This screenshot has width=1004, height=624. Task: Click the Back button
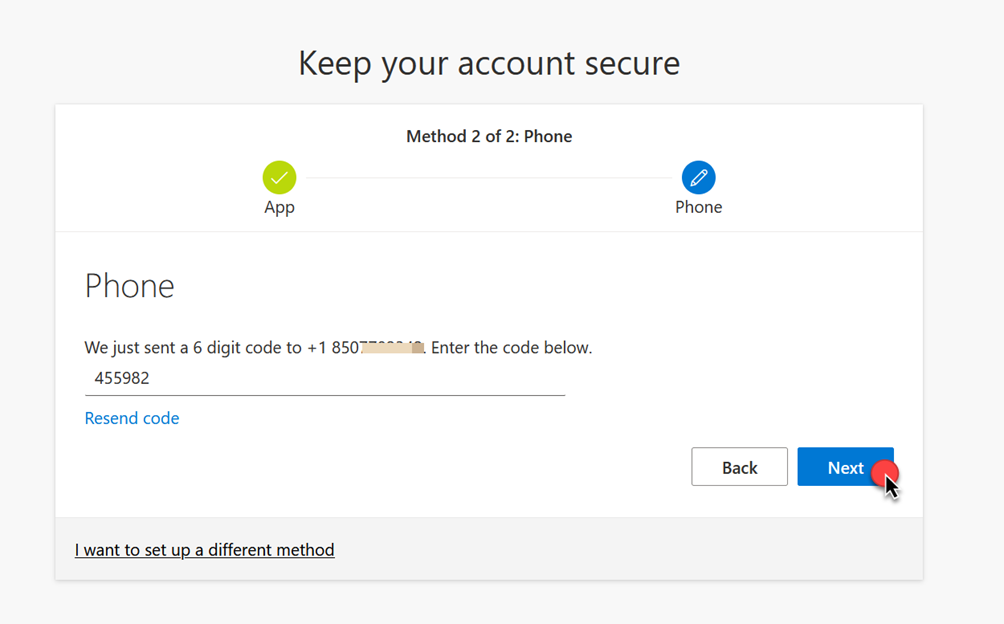(x=739, y=467)
